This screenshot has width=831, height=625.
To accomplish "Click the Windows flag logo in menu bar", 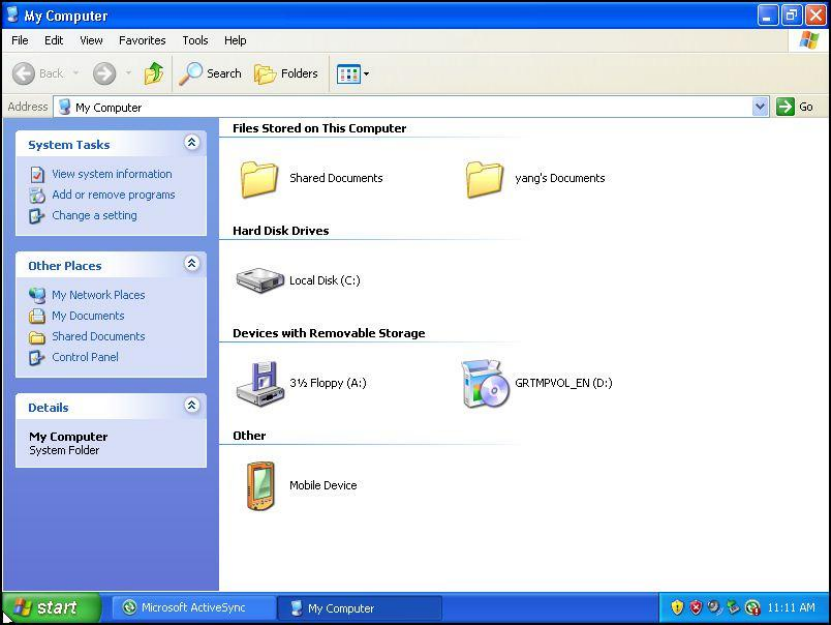I will 809,40.
